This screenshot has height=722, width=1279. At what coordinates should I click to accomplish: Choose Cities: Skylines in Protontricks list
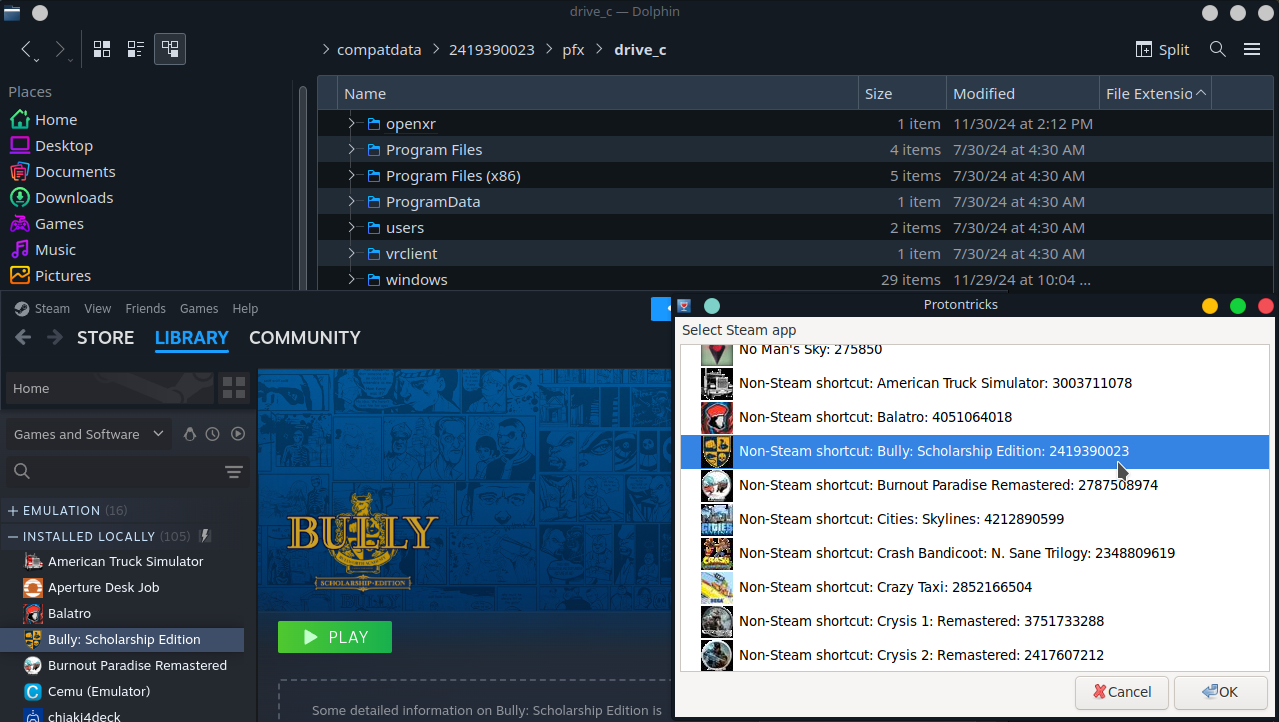click(975, 519)
